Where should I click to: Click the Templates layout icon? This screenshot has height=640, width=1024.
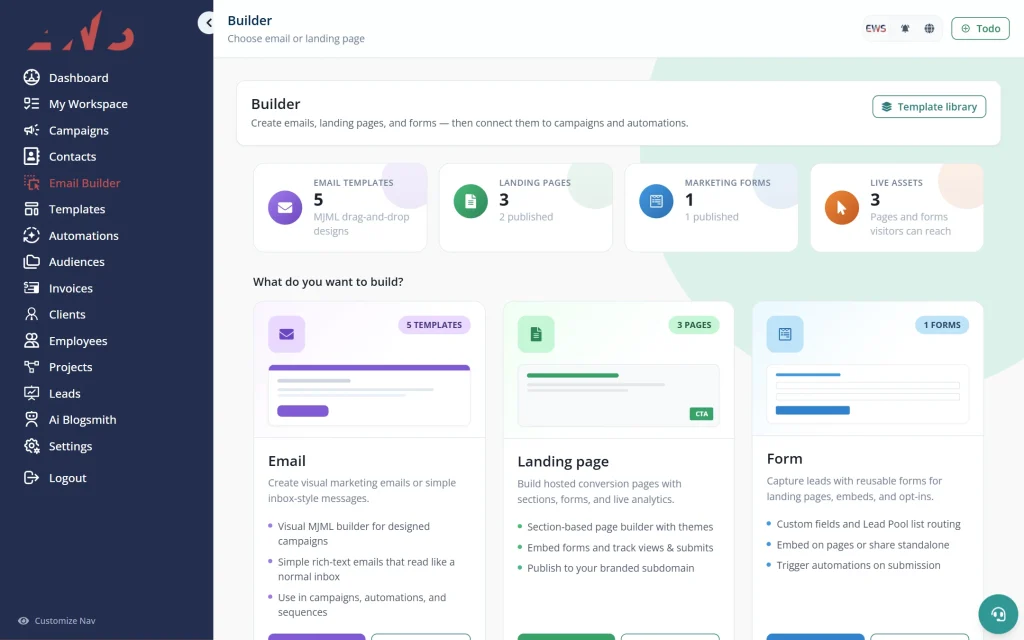31,209
